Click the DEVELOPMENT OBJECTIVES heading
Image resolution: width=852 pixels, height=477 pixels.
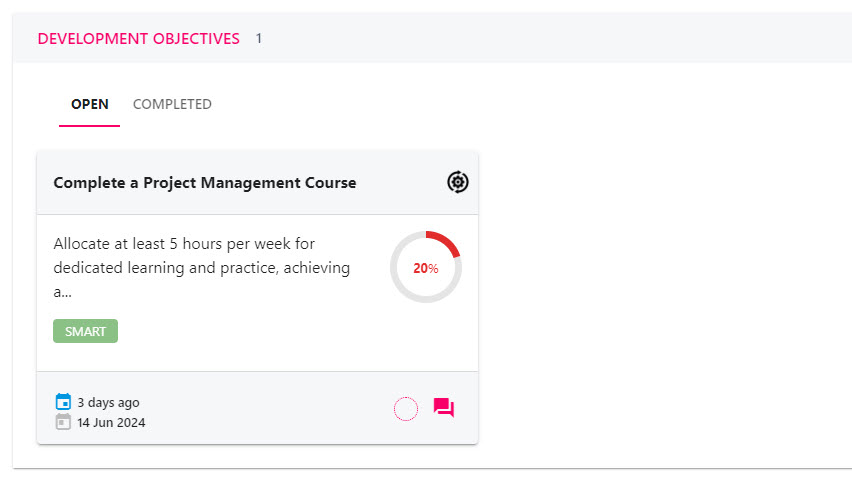pos(139,39)
